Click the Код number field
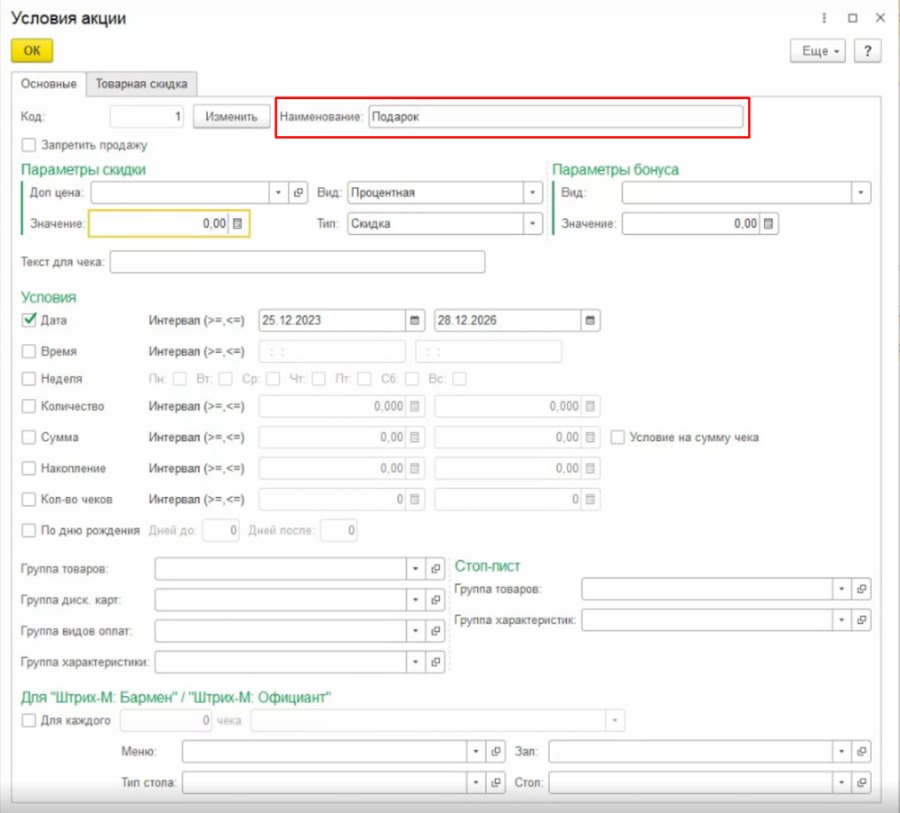Viewport: 900px width, 813px height. [147, 117]
